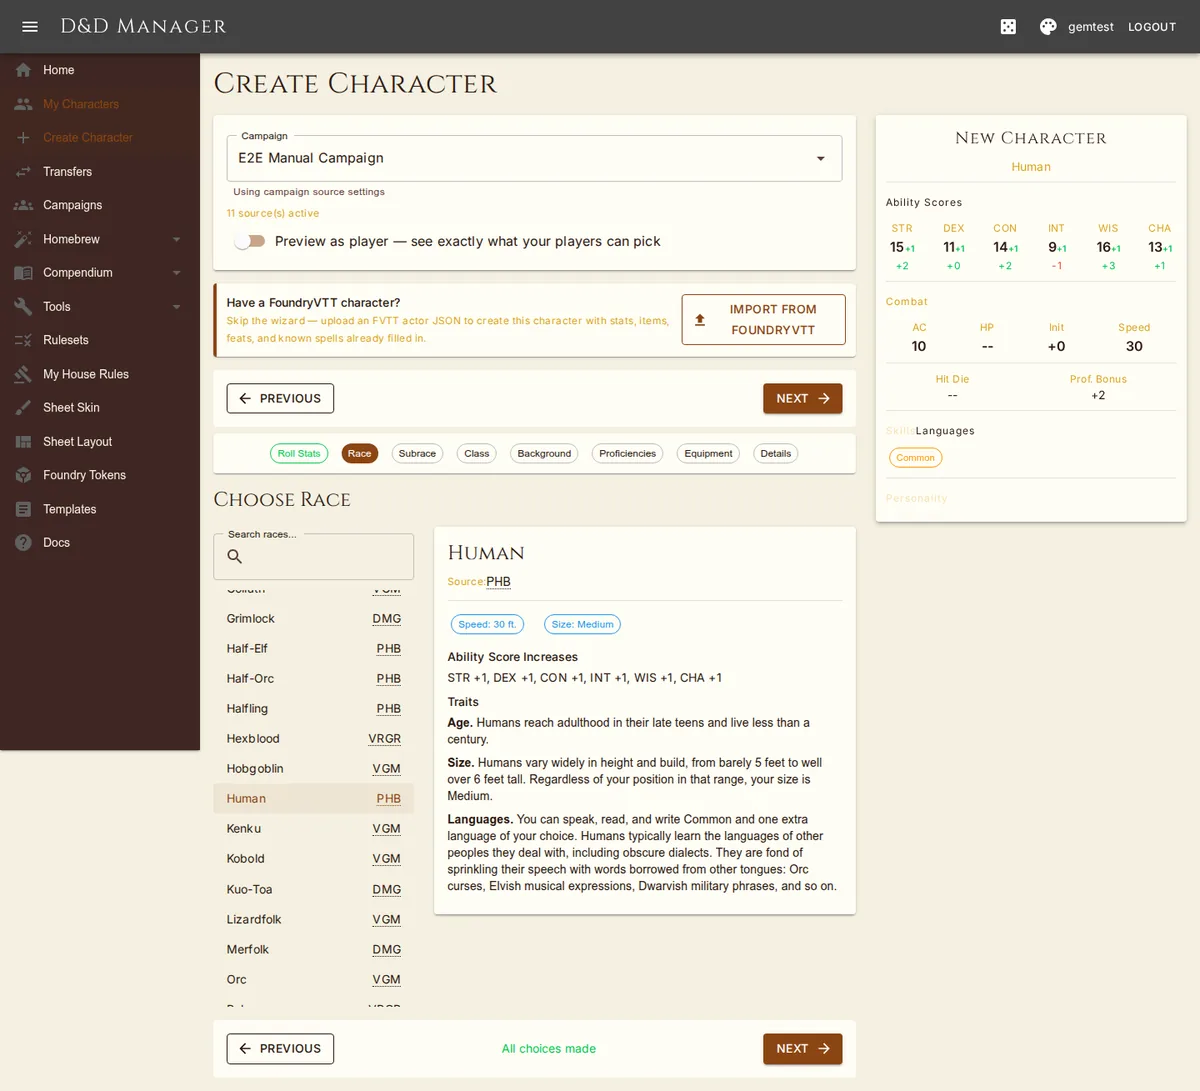Select Kobold in the race list
Viewport: 1200px width, 1091px height.
(x=314, y=859)
